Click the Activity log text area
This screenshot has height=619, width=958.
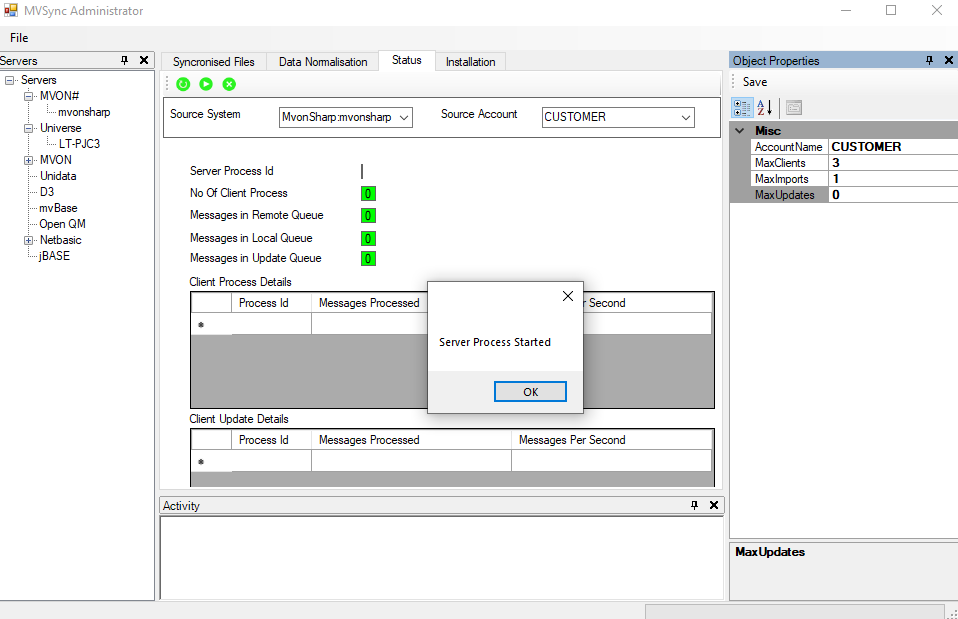tap(441, 557)
